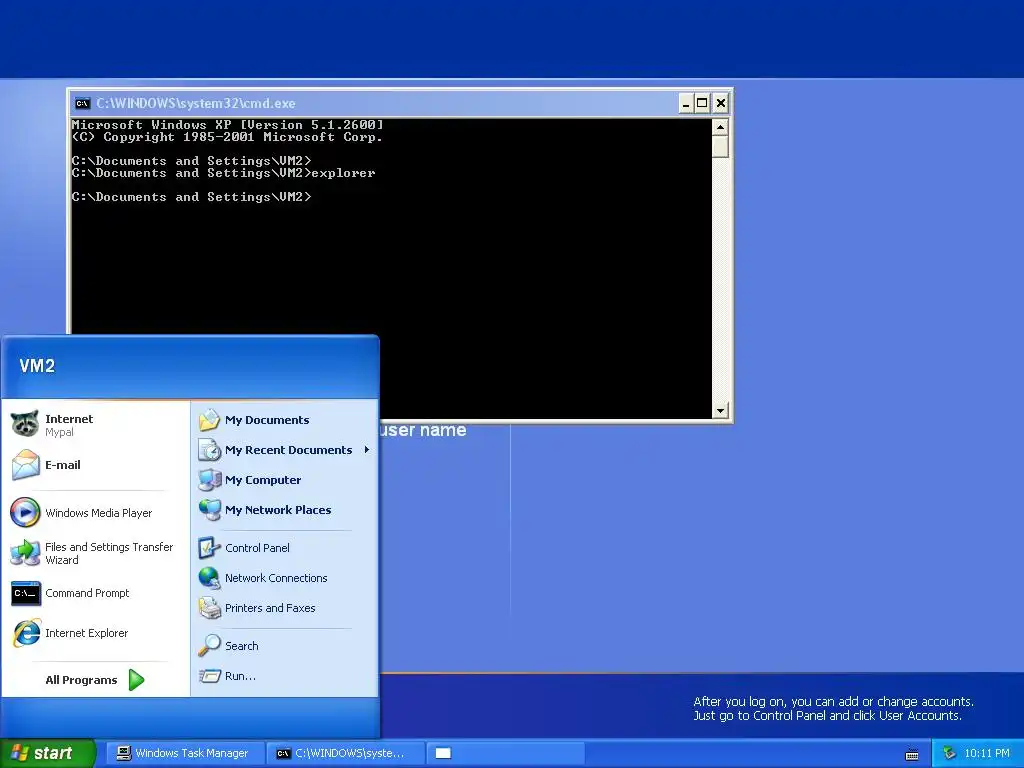The width and height of the screenshot is (1024, 768).
Task: Select My Documents menu label
Action: [x=267, y=420]
